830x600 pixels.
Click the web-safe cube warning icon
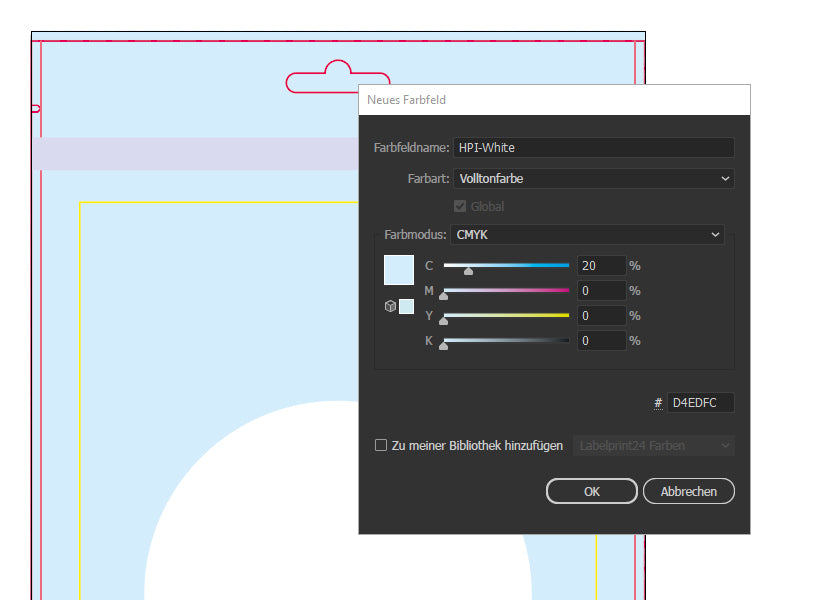click(x=390, y=306)
